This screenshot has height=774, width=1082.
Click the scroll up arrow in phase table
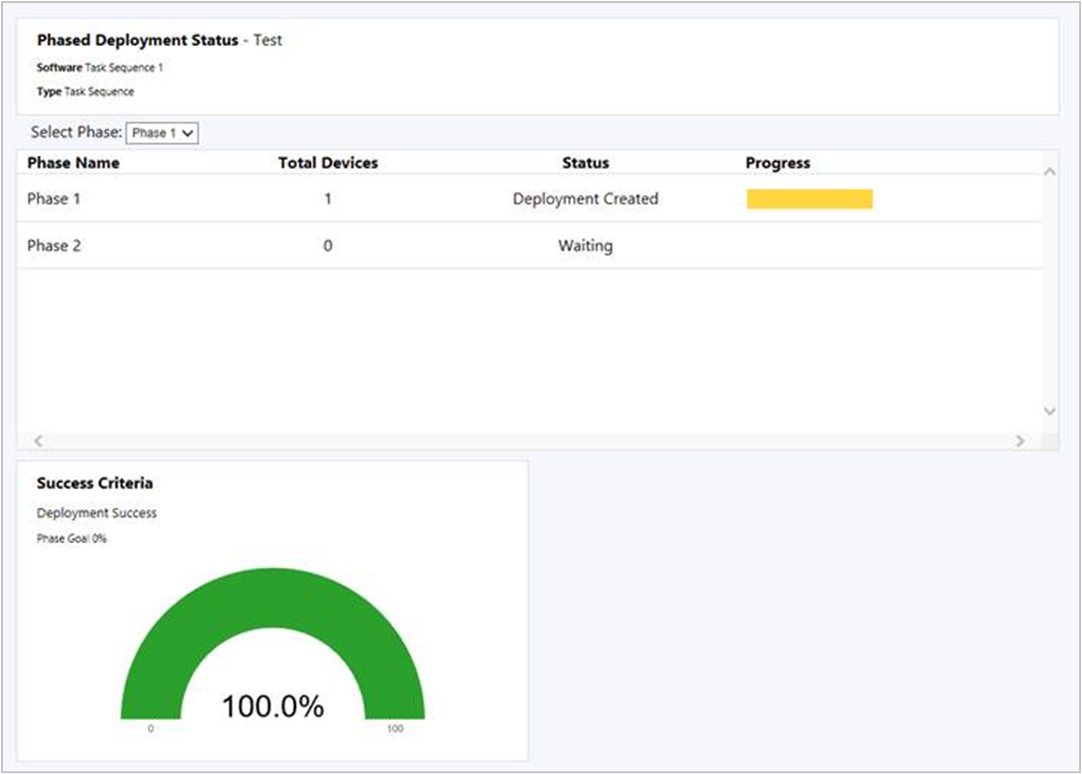[x=1050, y=171]
